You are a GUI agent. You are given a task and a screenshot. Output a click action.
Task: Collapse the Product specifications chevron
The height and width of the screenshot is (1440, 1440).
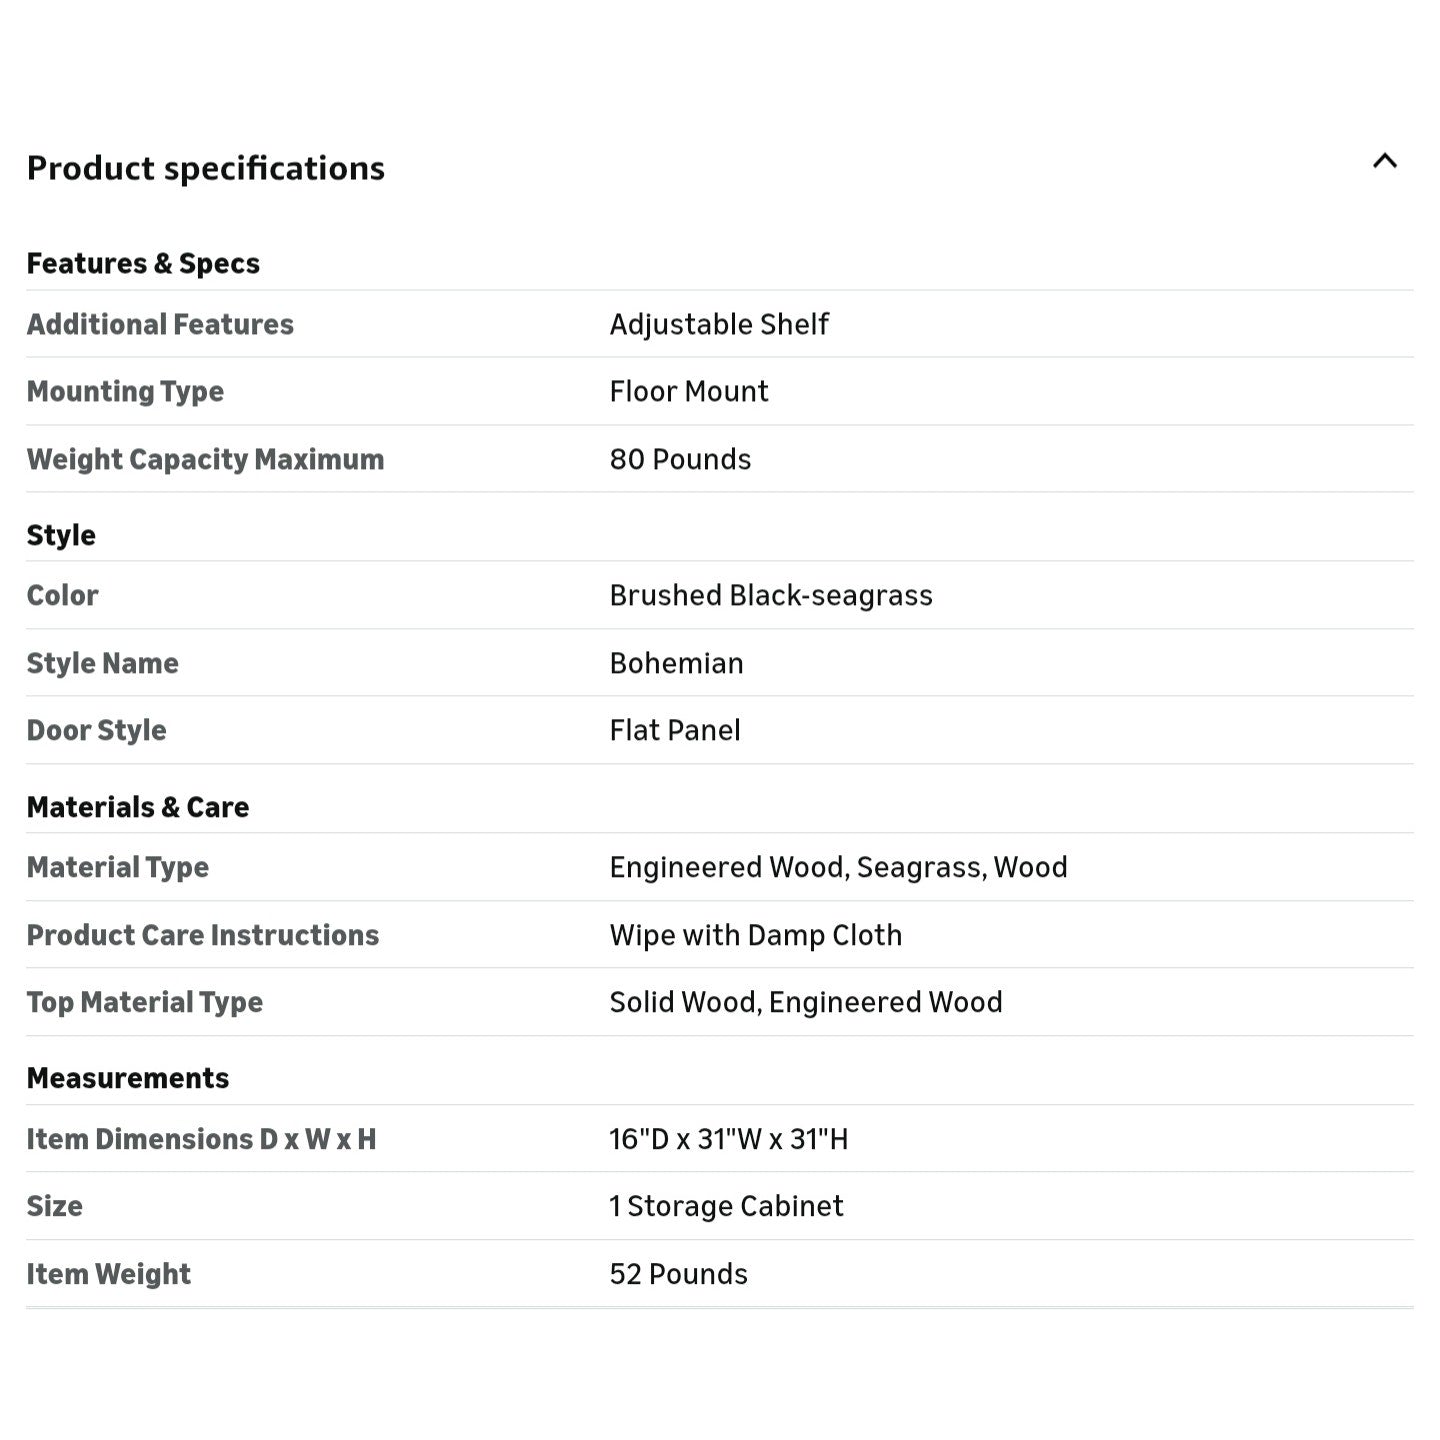point(1384,161)
